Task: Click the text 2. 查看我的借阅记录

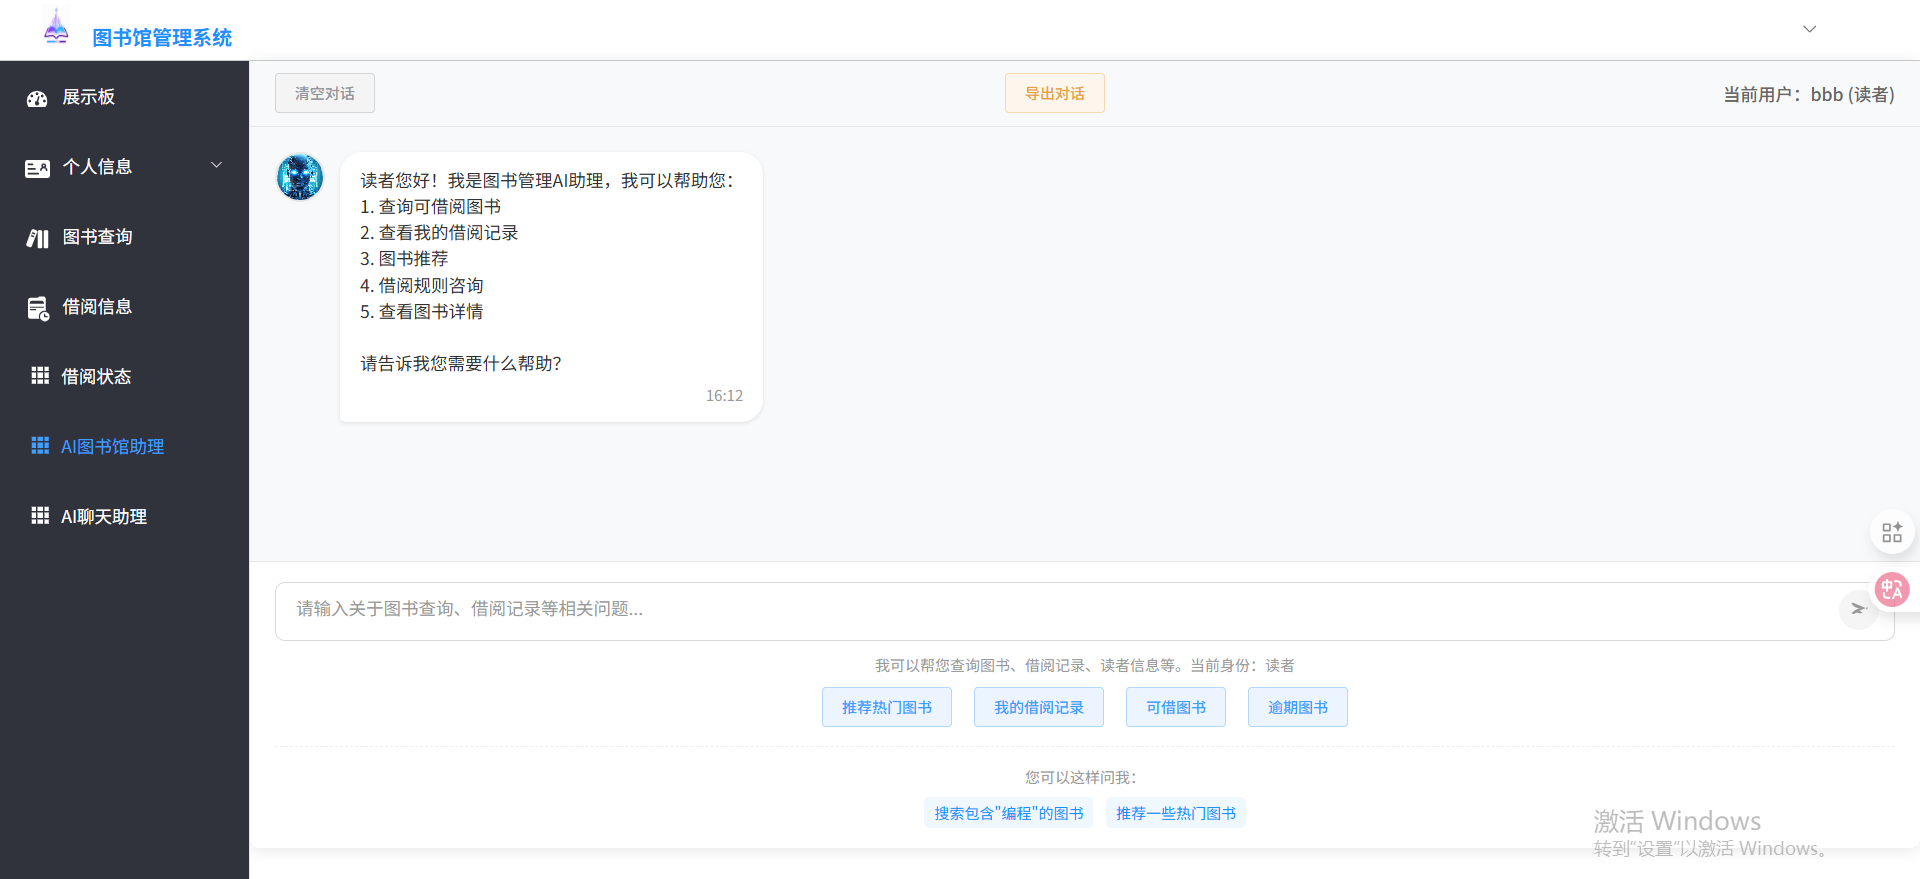Action: [439, 233]
